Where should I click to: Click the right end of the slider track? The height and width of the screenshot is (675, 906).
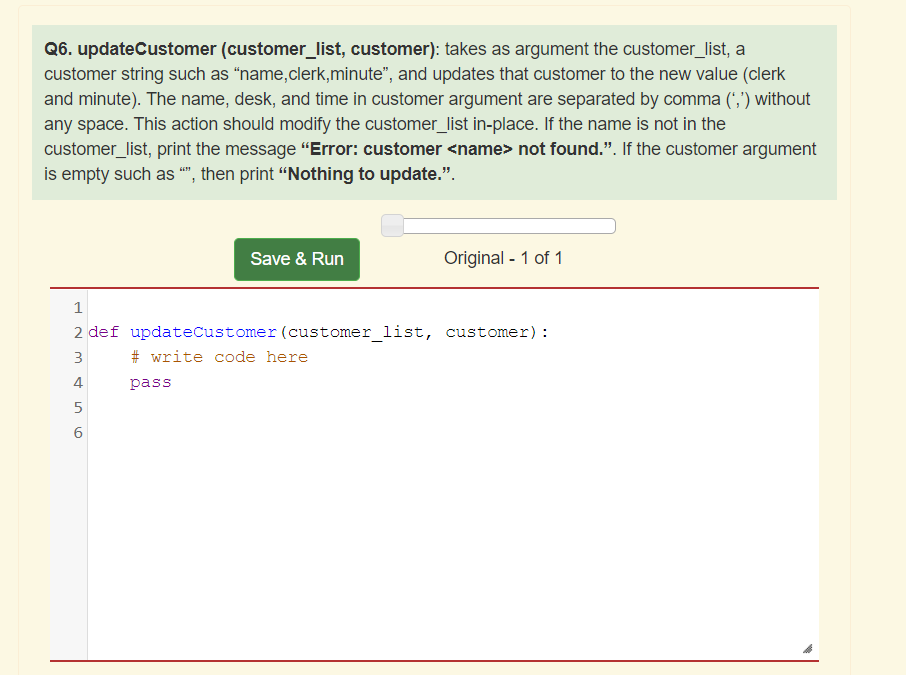(x=608, y=225)
